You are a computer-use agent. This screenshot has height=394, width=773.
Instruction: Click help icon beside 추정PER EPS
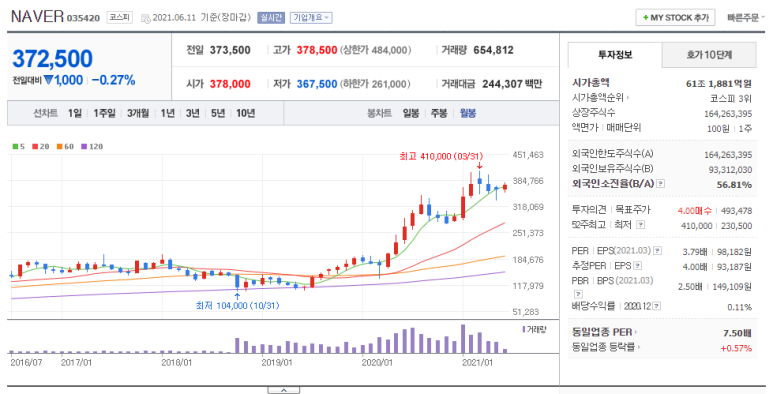pos(637,265)
